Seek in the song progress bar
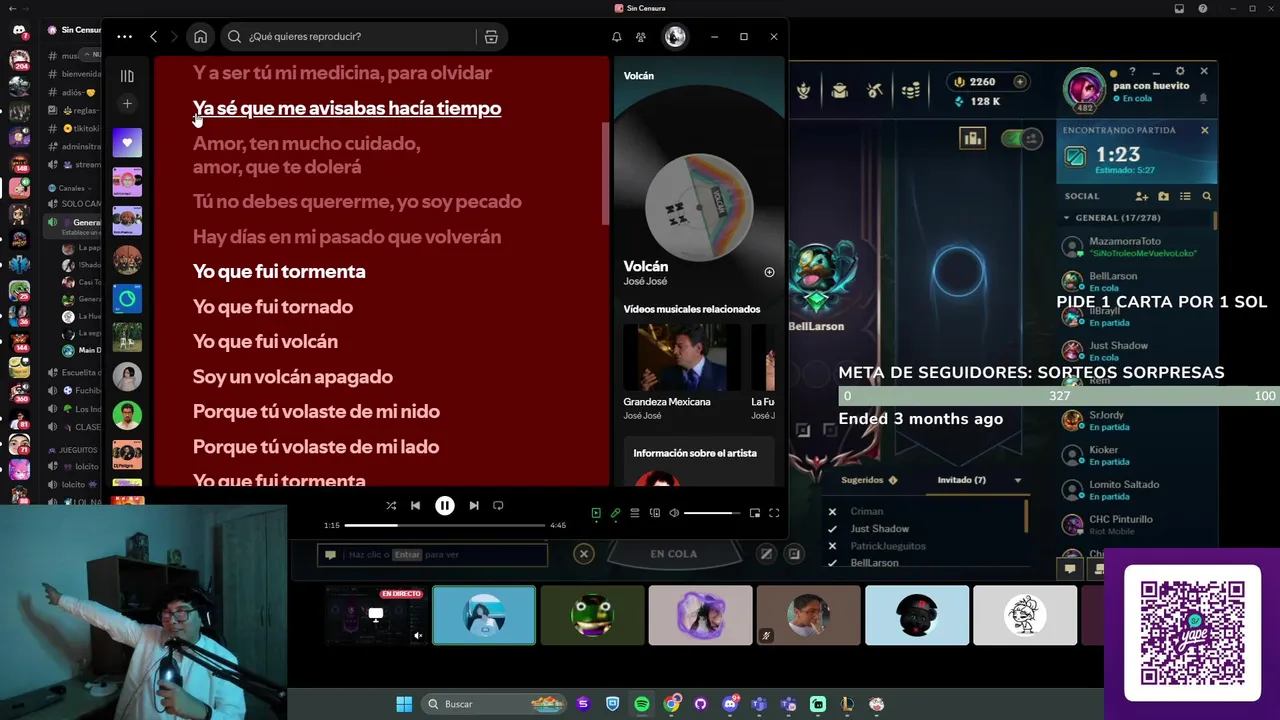Screen dimensions: 1280x720 pyautogui.click(x=445, y=525)
